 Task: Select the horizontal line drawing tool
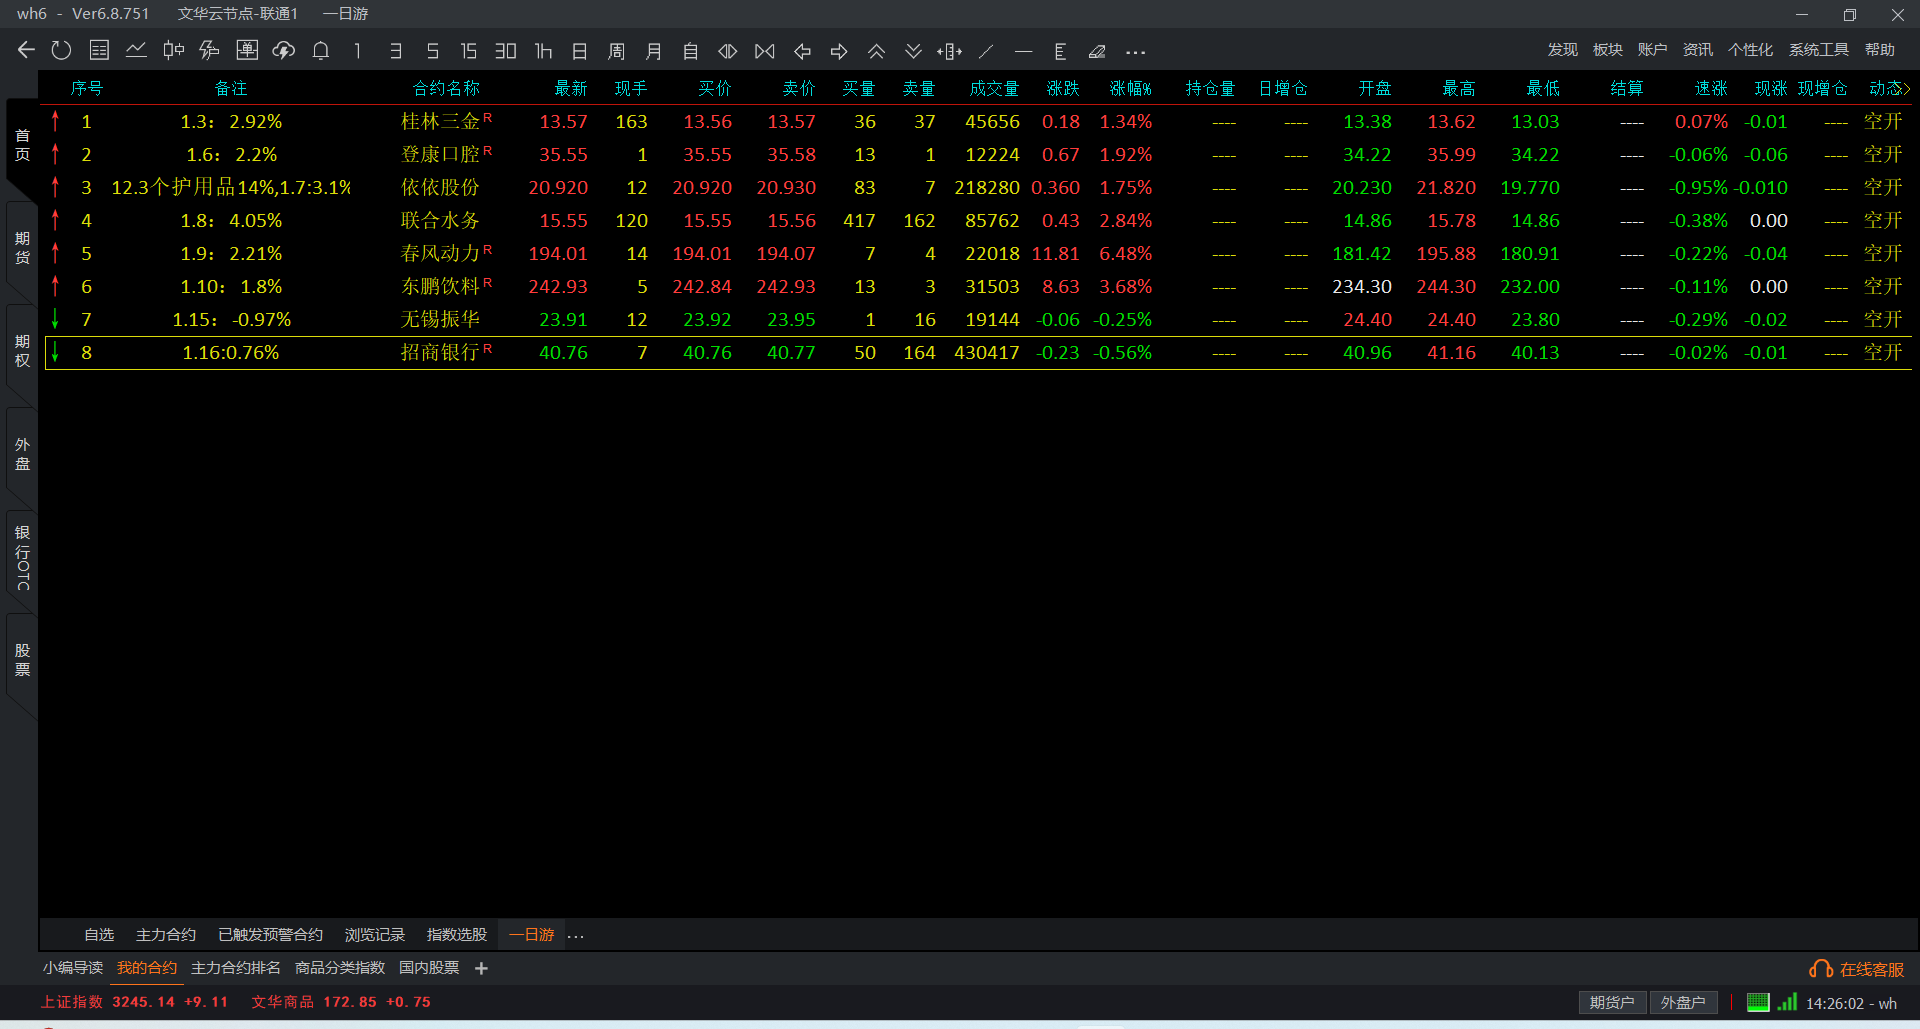(x=1023, y=51)
